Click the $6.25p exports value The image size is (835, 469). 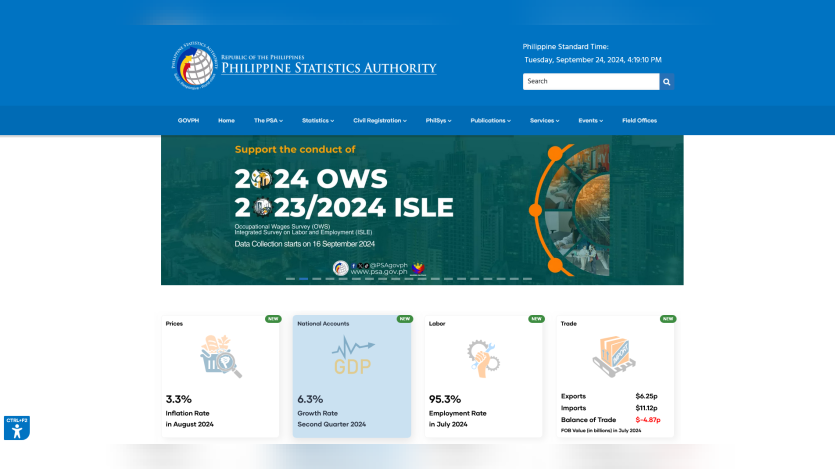click(646, 396)
